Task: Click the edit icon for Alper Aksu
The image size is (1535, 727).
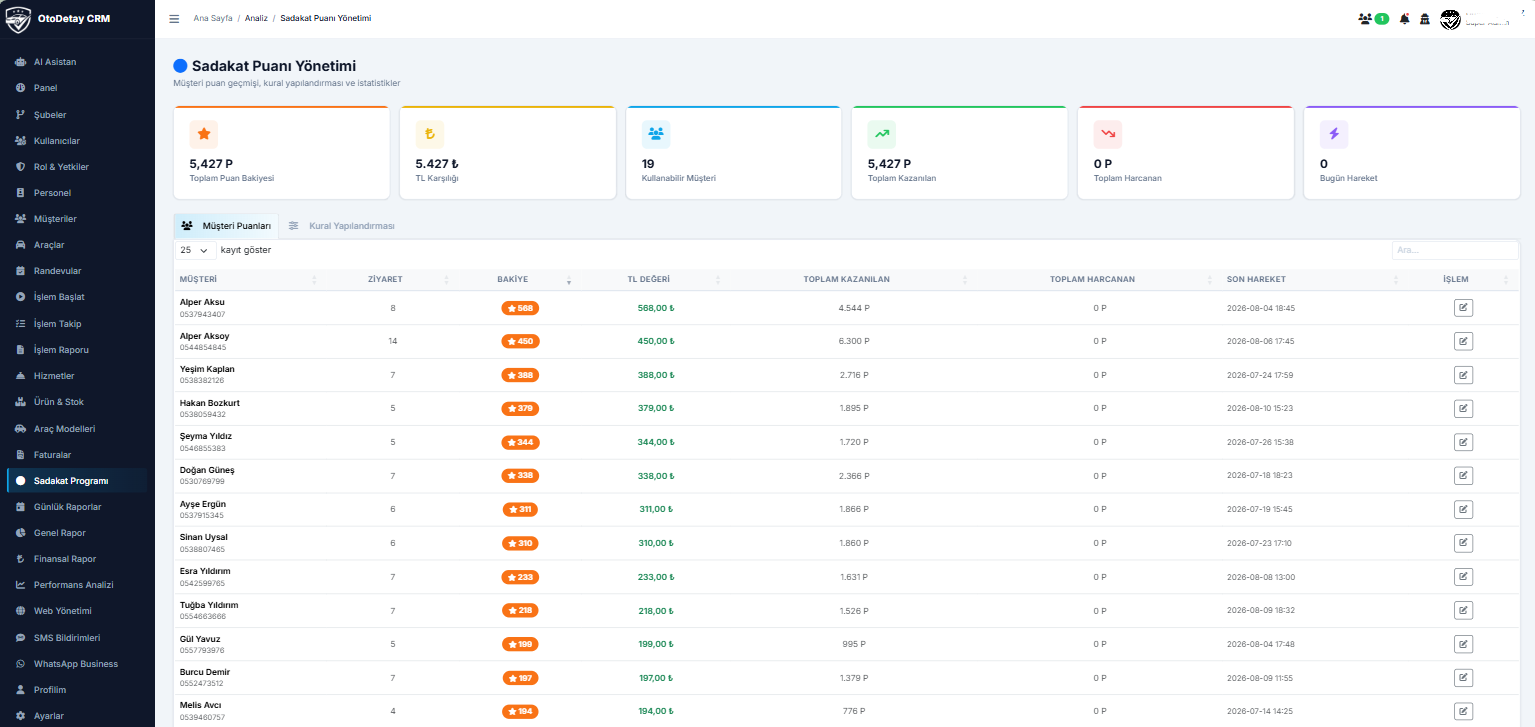Action: [x=1463, y=308]
